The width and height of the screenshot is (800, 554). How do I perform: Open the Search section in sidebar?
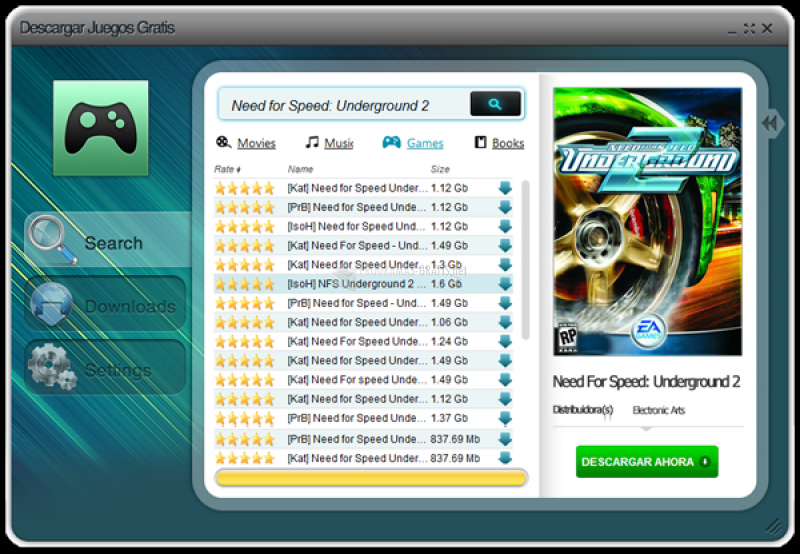[108, 240]
